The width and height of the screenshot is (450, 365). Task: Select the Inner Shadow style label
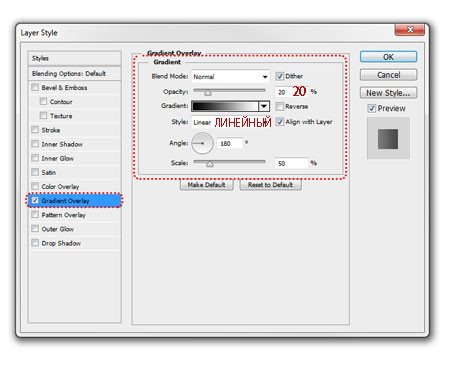click(x=62, y=144)
